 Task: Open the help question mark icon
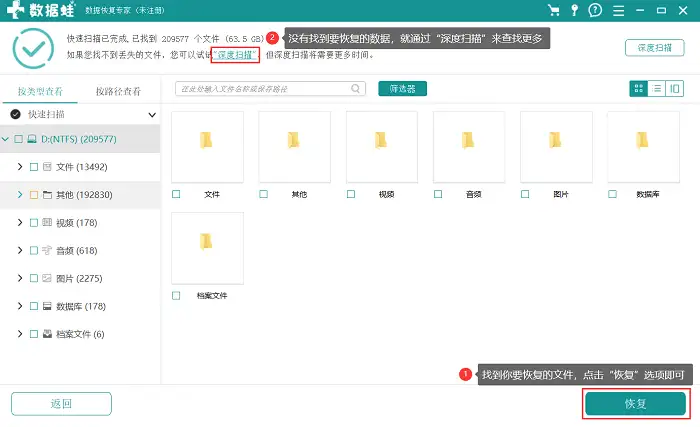[x=595, y=10]
